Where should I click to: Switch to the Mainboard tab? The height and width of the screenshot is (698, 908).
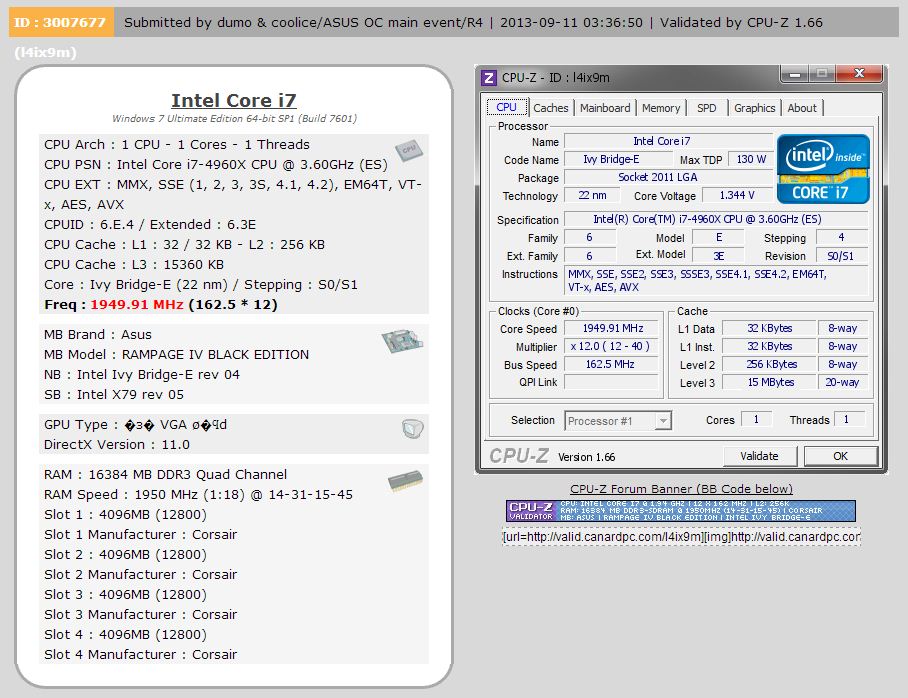[x=605, y=108]
